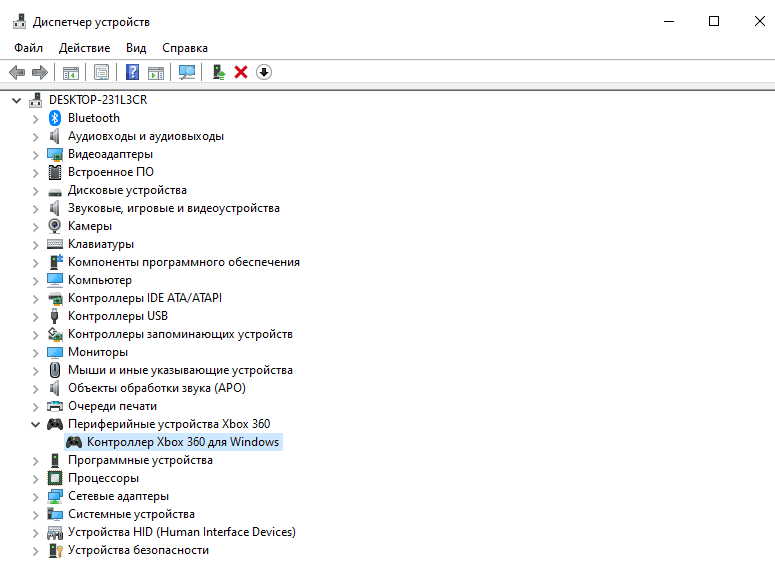Open Help via the question mark icon

tap(132, 72)
